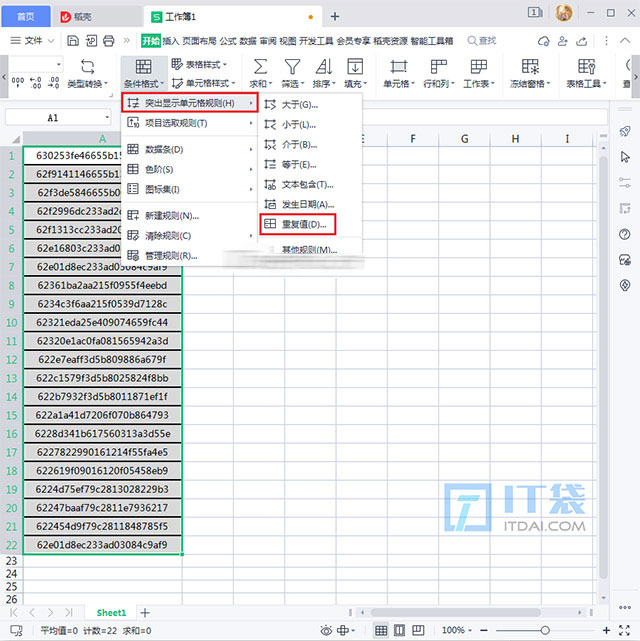Click the decrease decimal places icon

pos(54,82)
